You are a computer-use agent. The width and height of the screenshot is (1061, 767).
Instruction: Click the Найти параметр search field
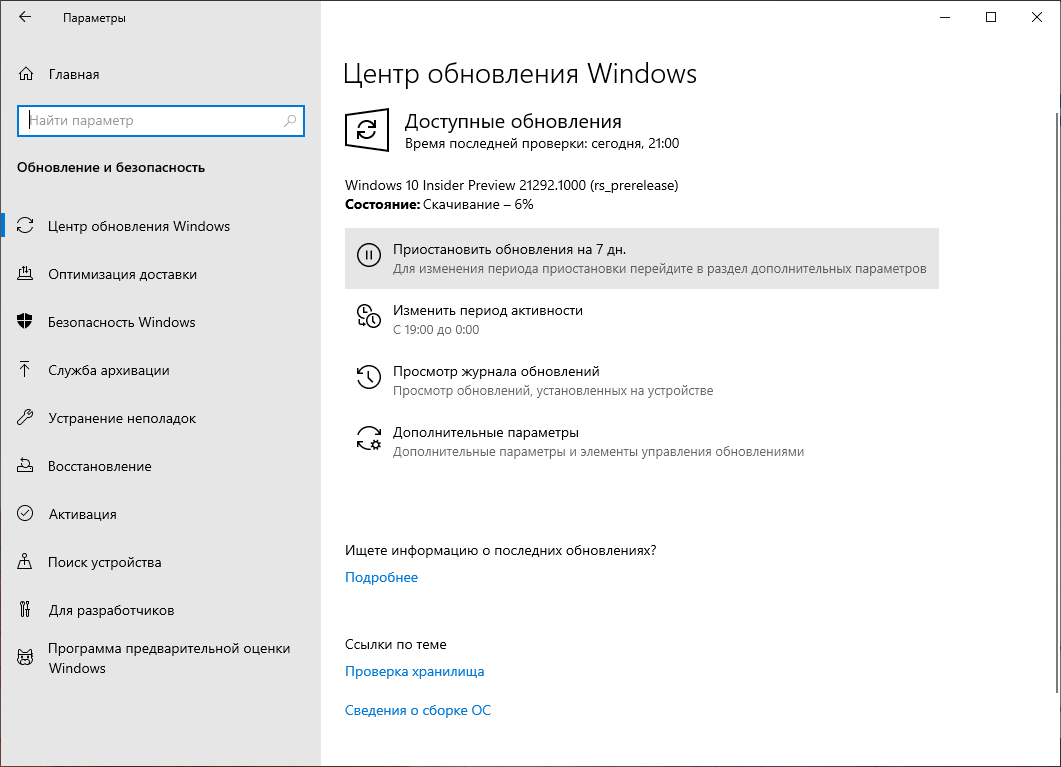160,121
